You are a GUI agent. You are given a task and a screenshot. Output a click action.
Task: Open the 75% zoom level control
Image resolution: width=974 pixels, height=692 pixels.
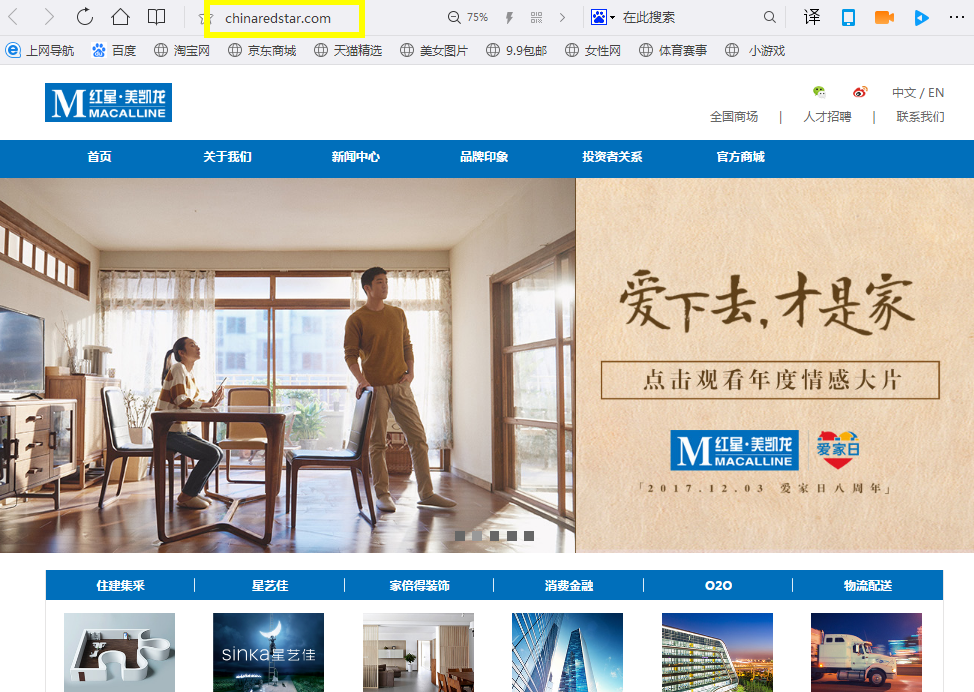tap(468, 17)
